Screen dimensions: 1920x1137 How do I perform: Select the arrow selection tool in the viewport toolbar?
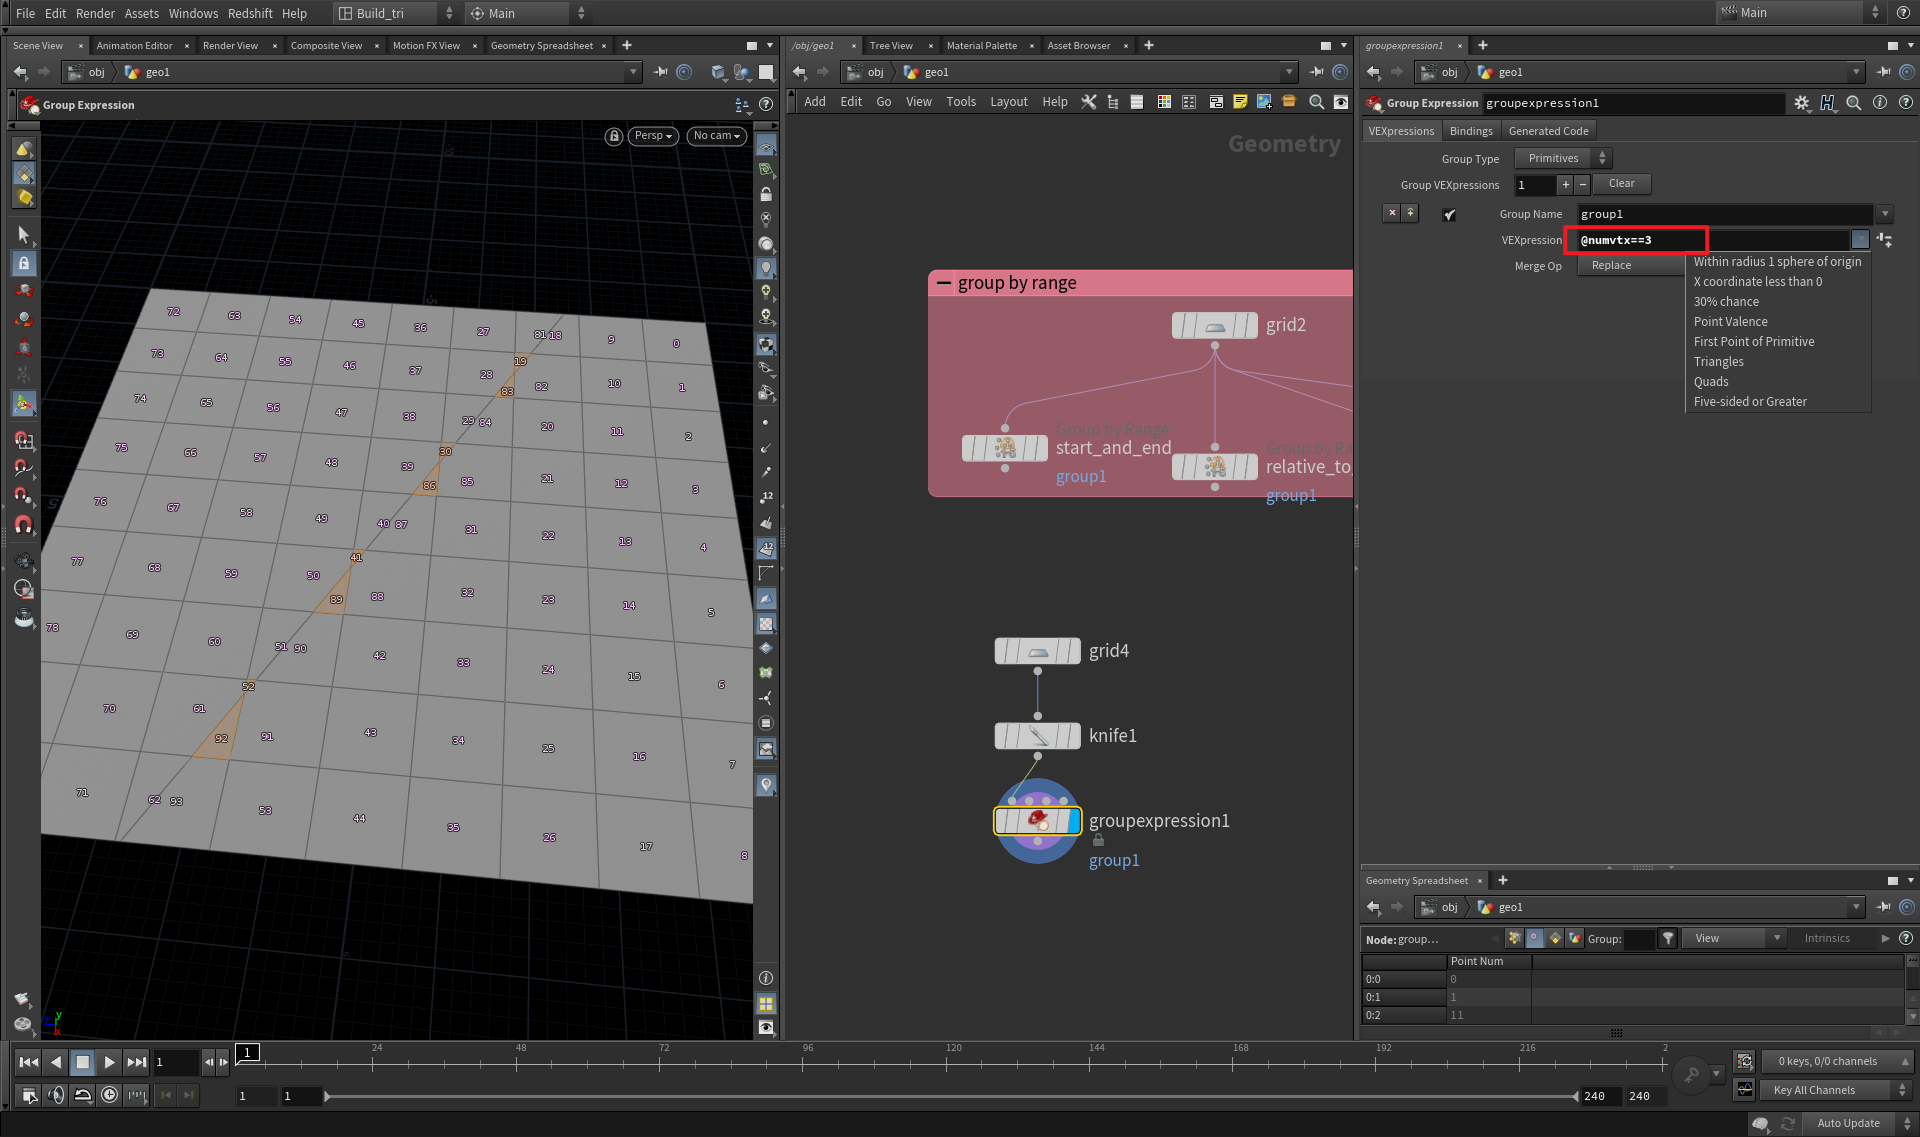(x=24, y=235)
